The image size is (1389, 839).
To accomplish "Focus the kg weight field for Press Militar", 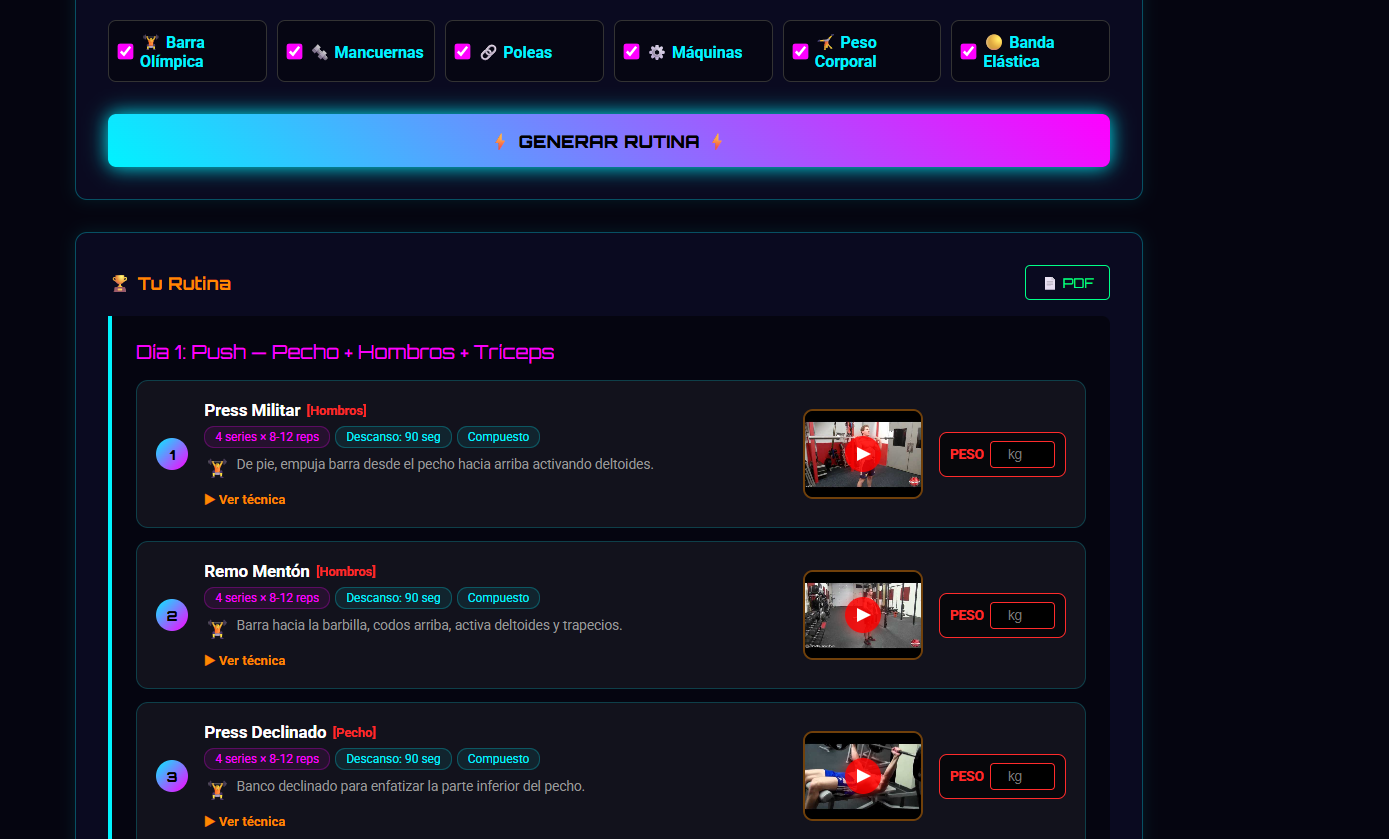I will 1022,454.
